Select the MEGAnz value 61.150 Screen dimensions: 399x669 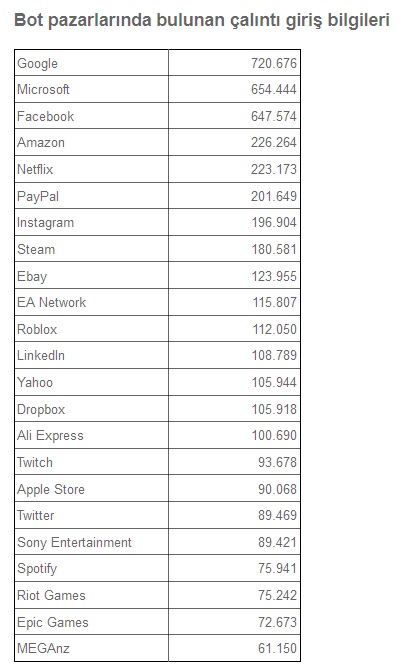(277, 648)
